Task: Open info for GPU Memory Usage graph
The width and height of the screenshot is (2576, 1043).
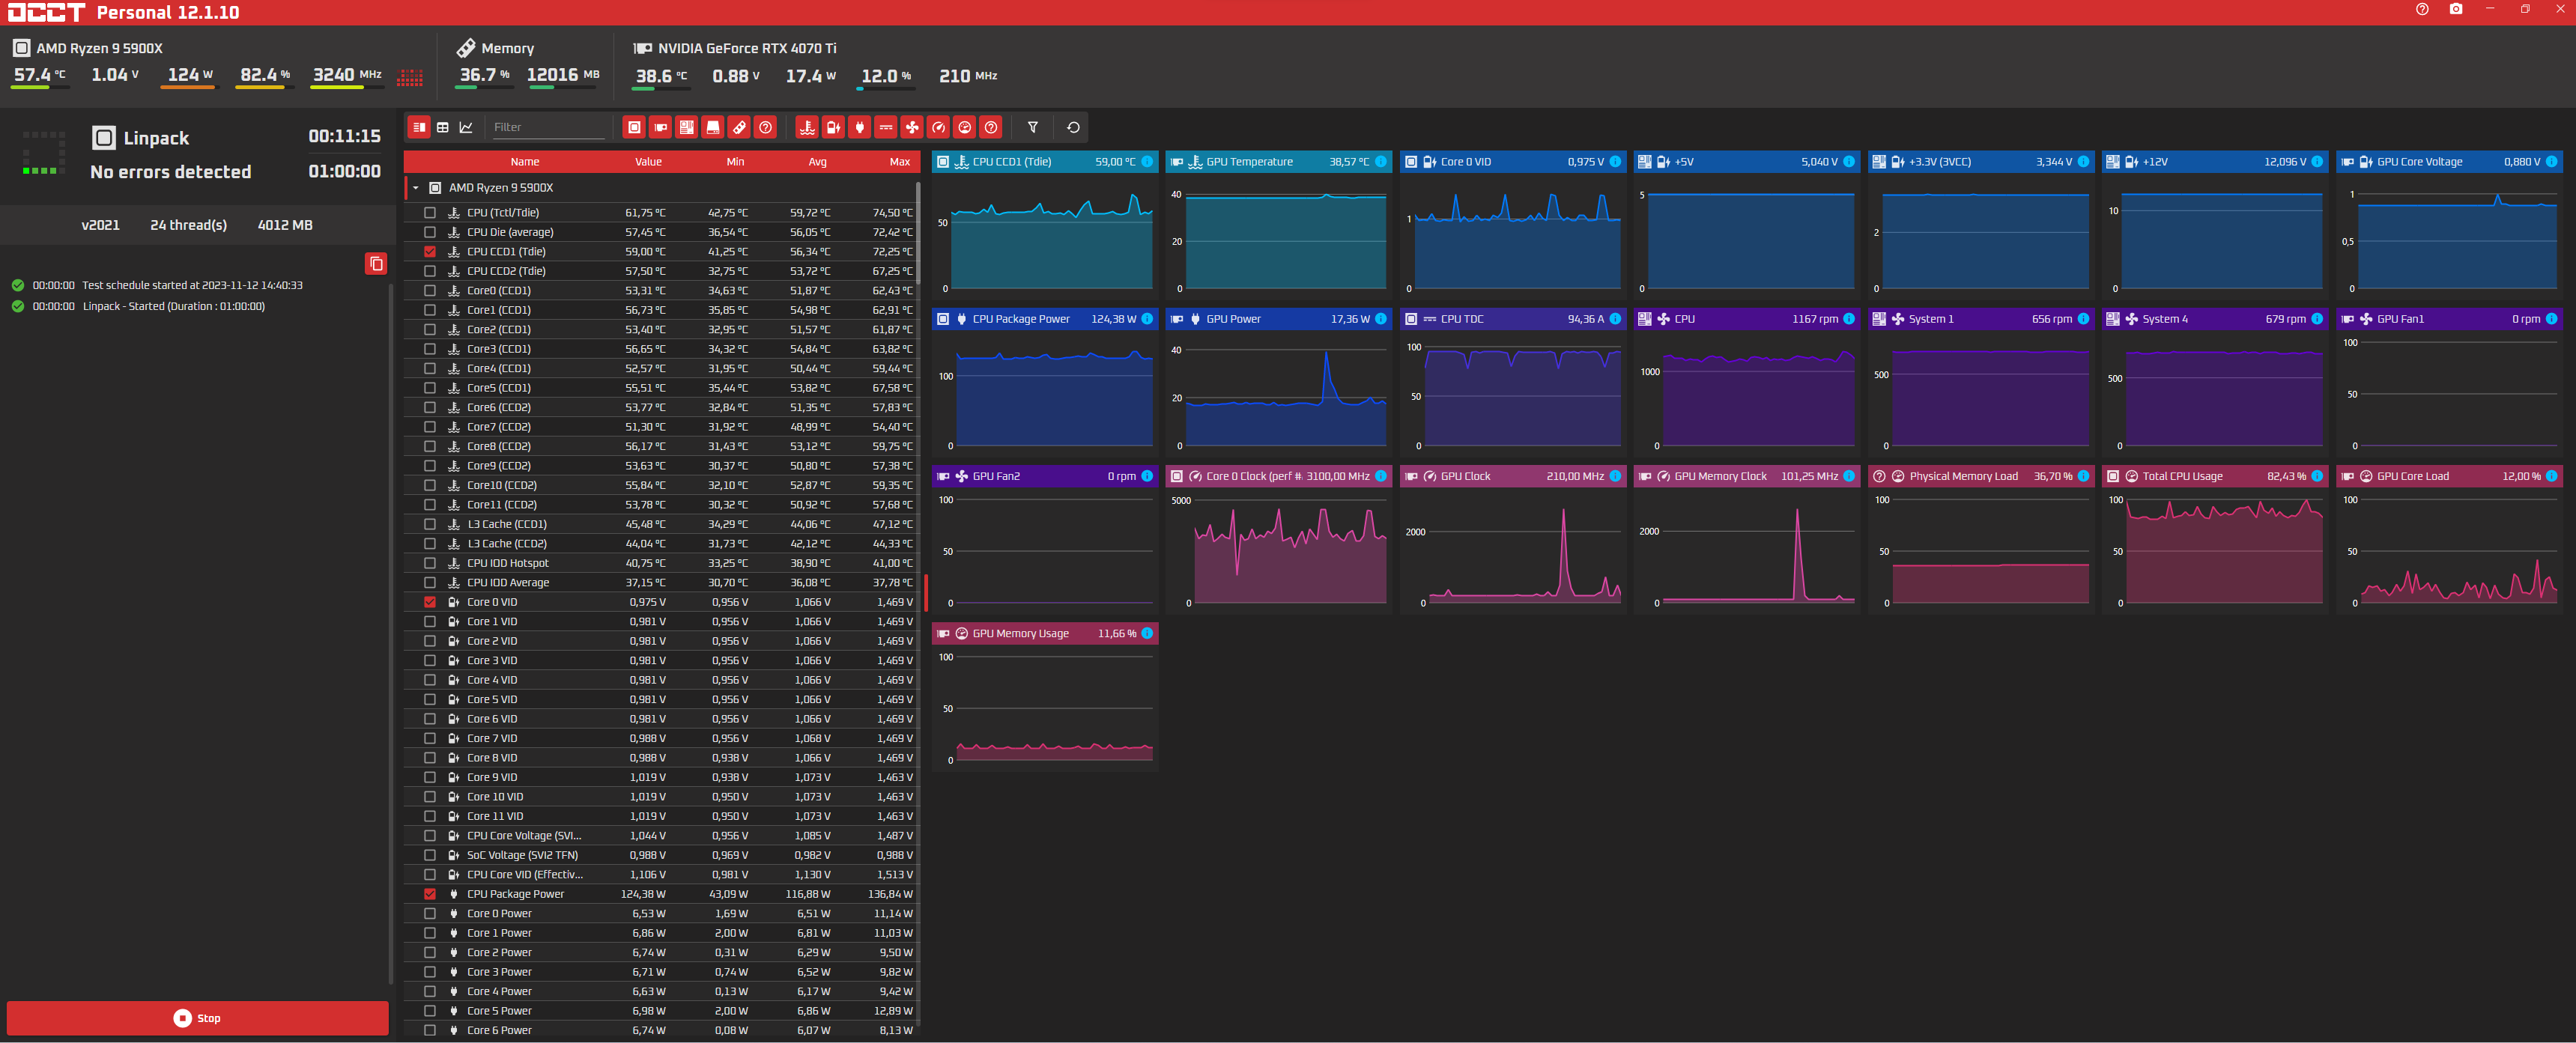Action: (x=1147, y=634)
